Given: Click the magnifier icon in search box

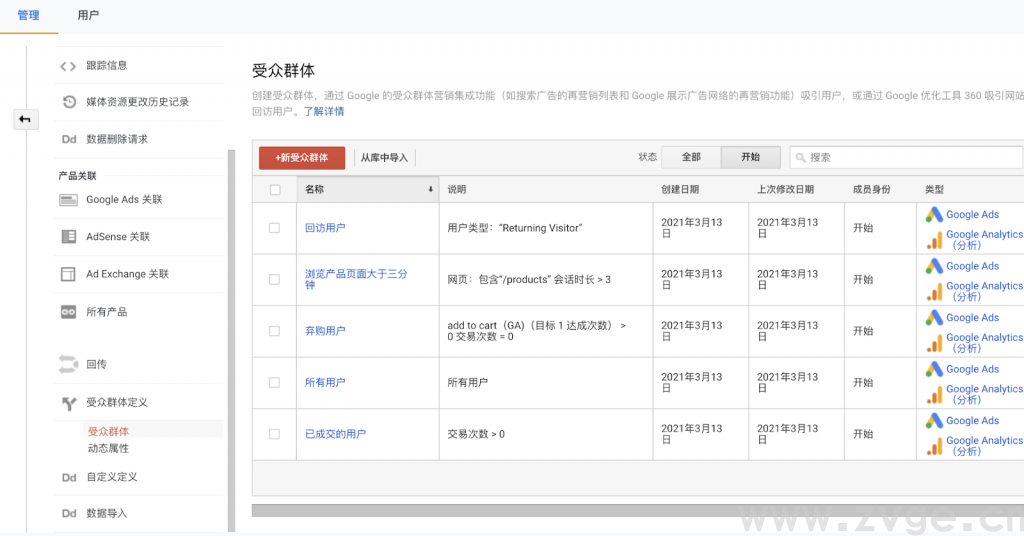Looking at the screenshot, I should click(801, 157).
